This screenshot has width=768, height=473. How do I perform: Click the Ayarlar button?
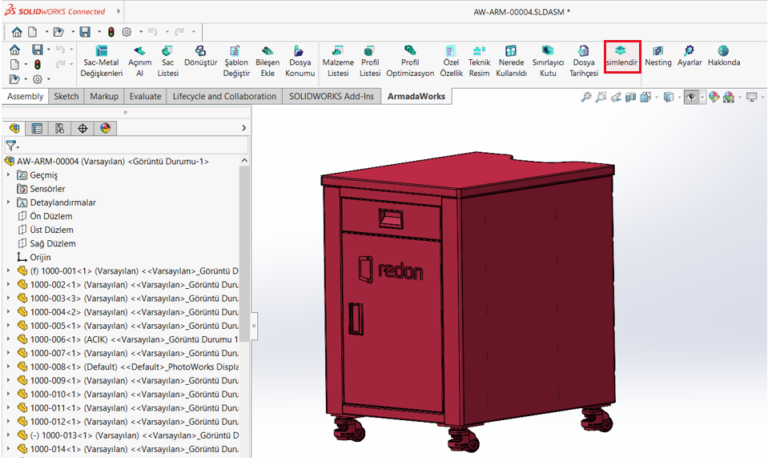pos(689,55)
